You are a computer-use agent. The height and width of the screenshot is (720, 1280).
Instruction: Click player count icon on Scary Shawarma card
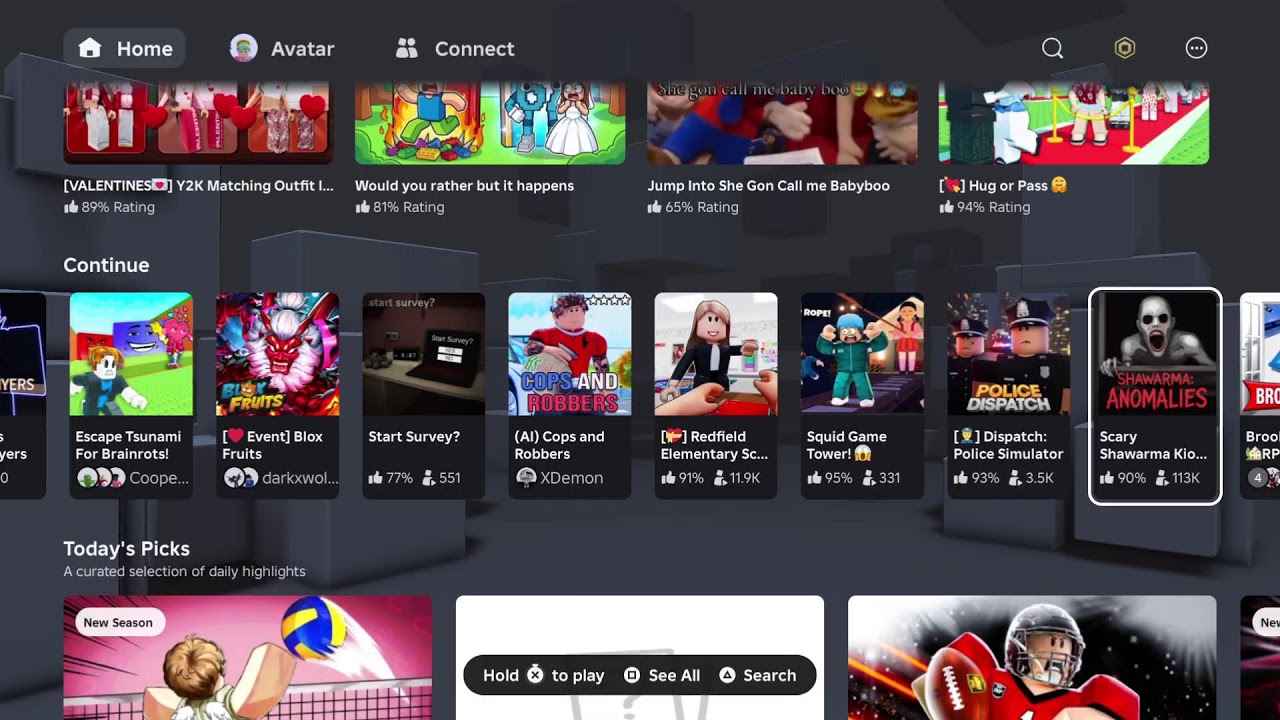[x=1160, y=478]
